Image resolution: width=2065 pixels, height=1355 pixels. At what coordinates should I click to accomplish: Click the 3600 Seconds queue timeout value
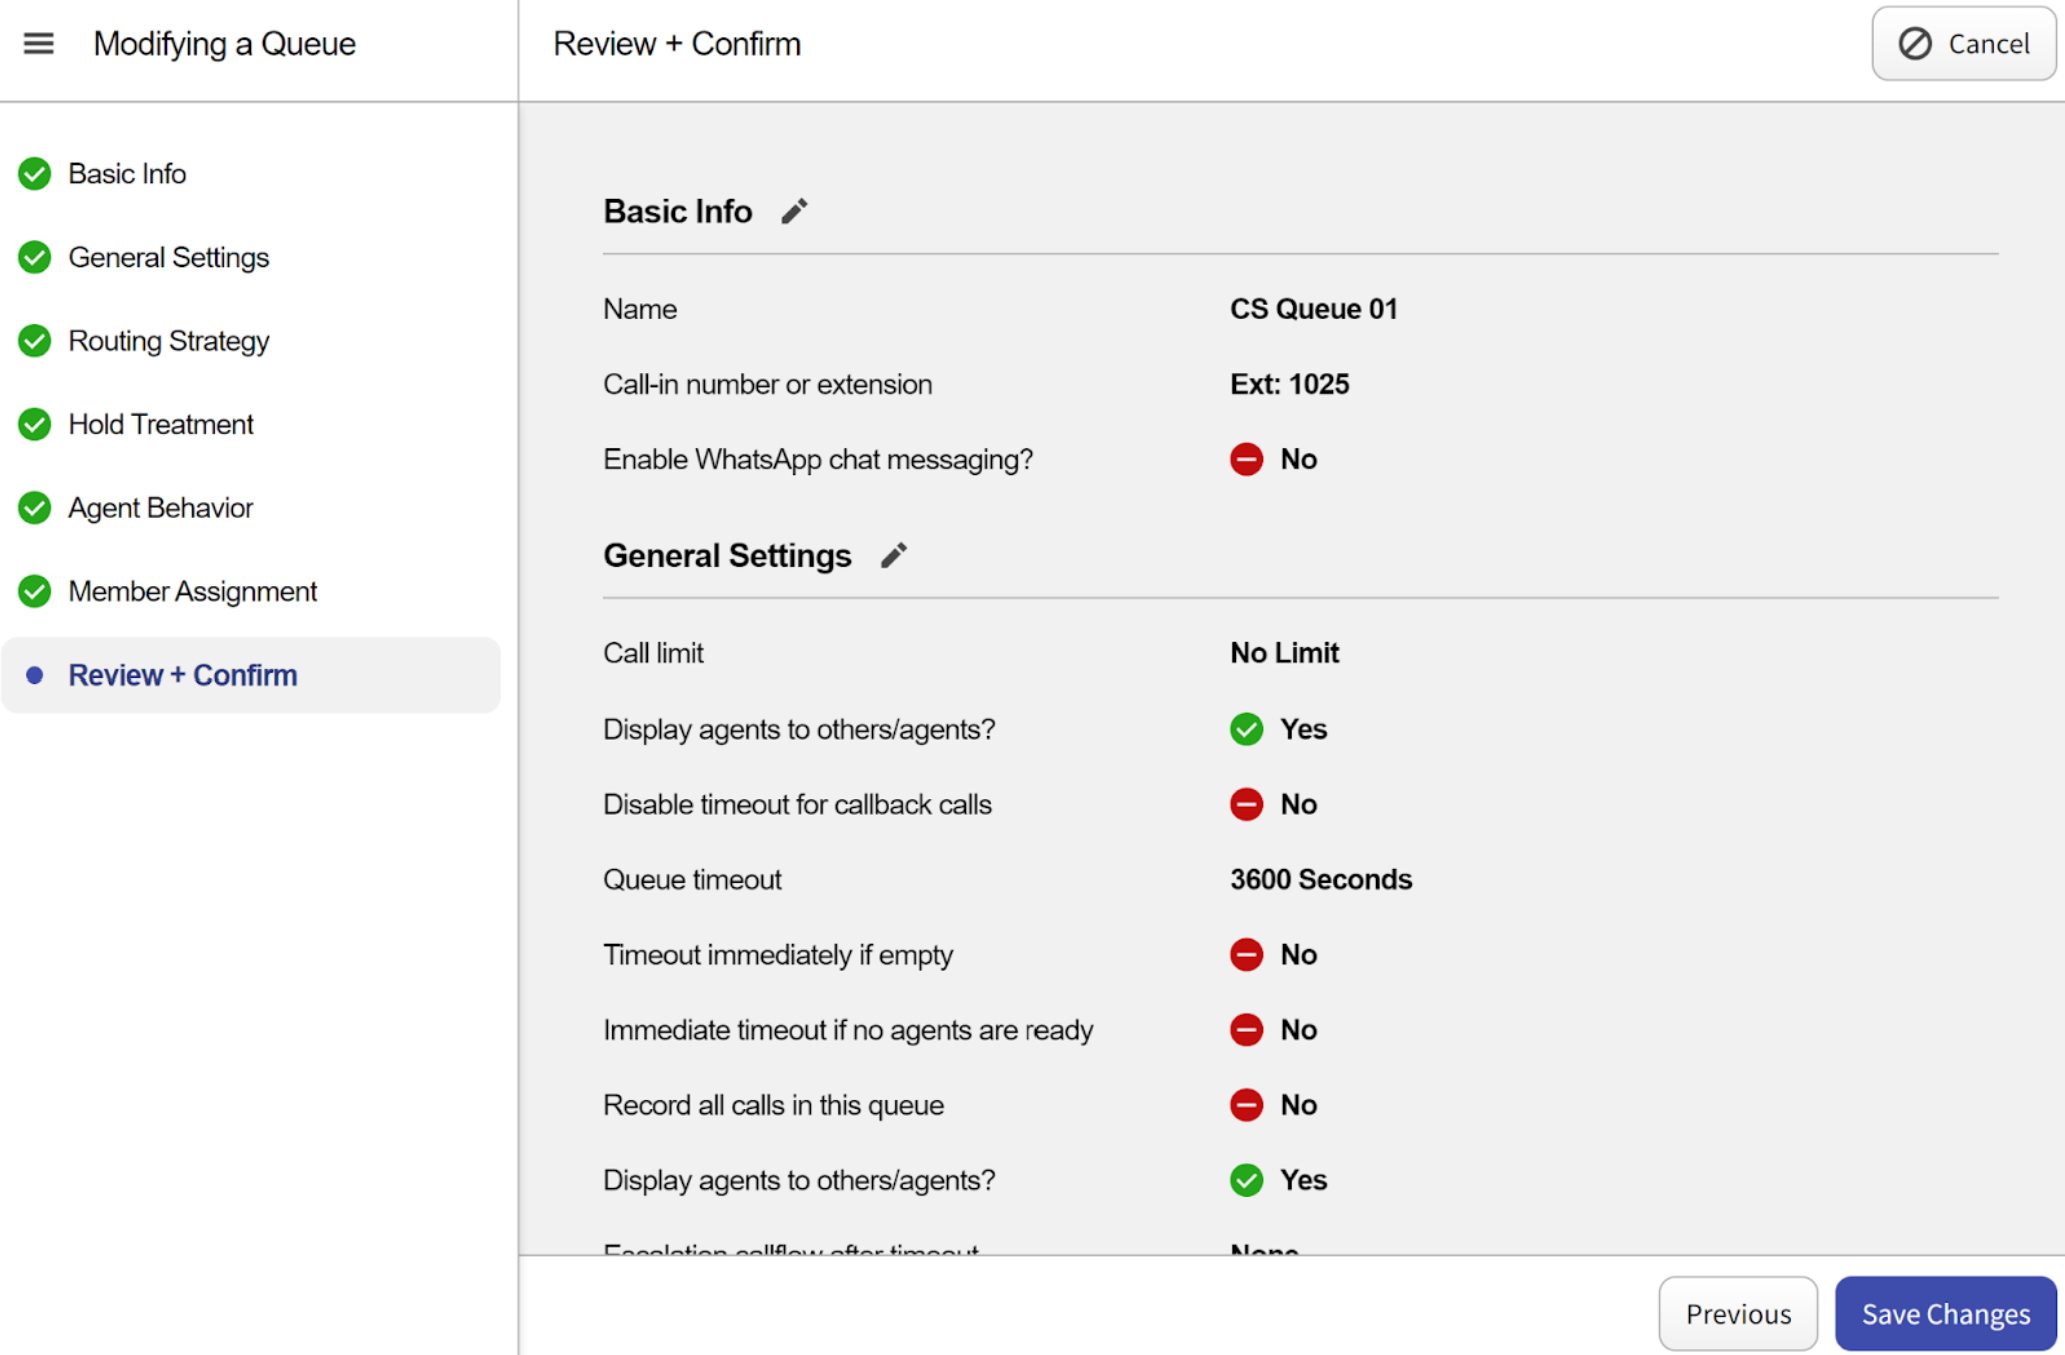click(1320, 880)
